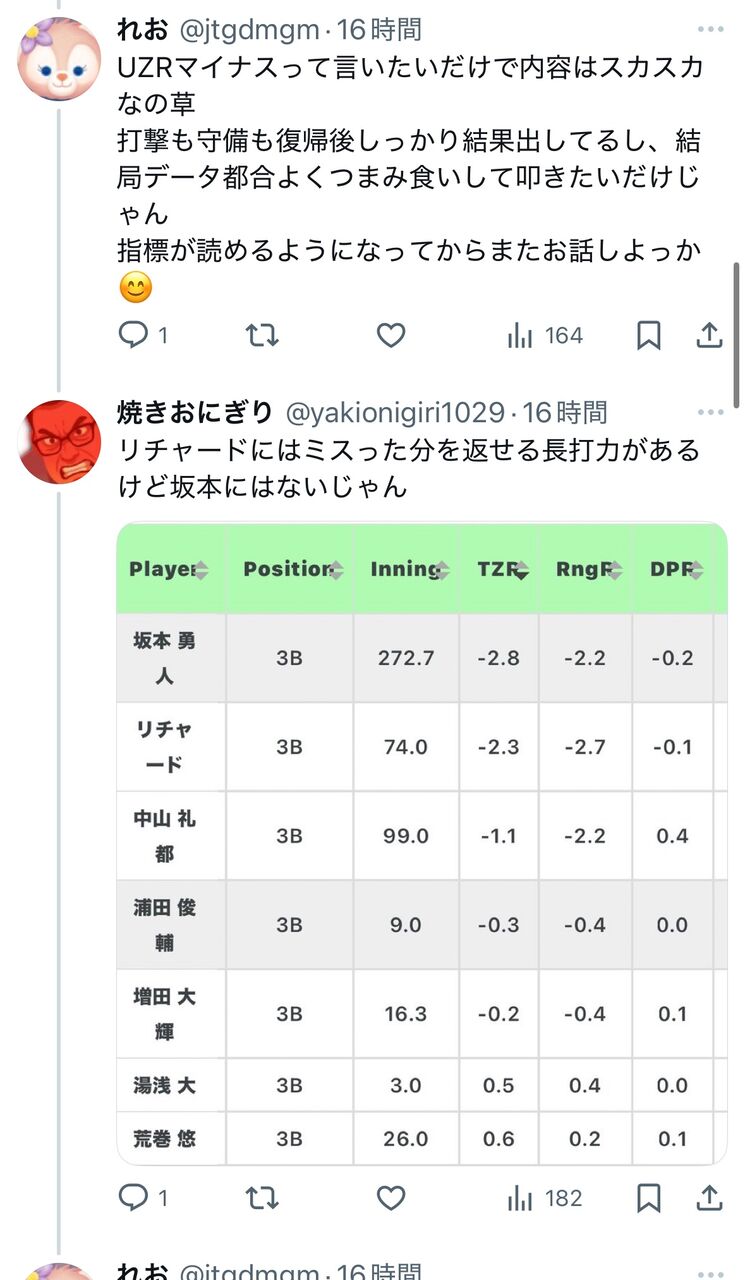Reply to れお's UZR tweet
This screenshot has height=1280, width=745.
click(x=133, y=336)
